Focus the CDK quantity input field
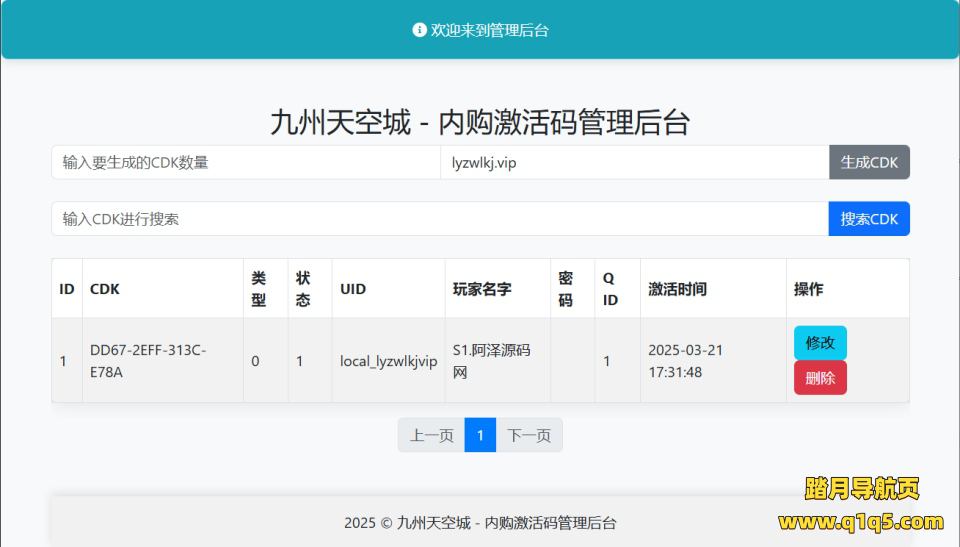This screenshot has width=960, height=547. click(245, 162)
